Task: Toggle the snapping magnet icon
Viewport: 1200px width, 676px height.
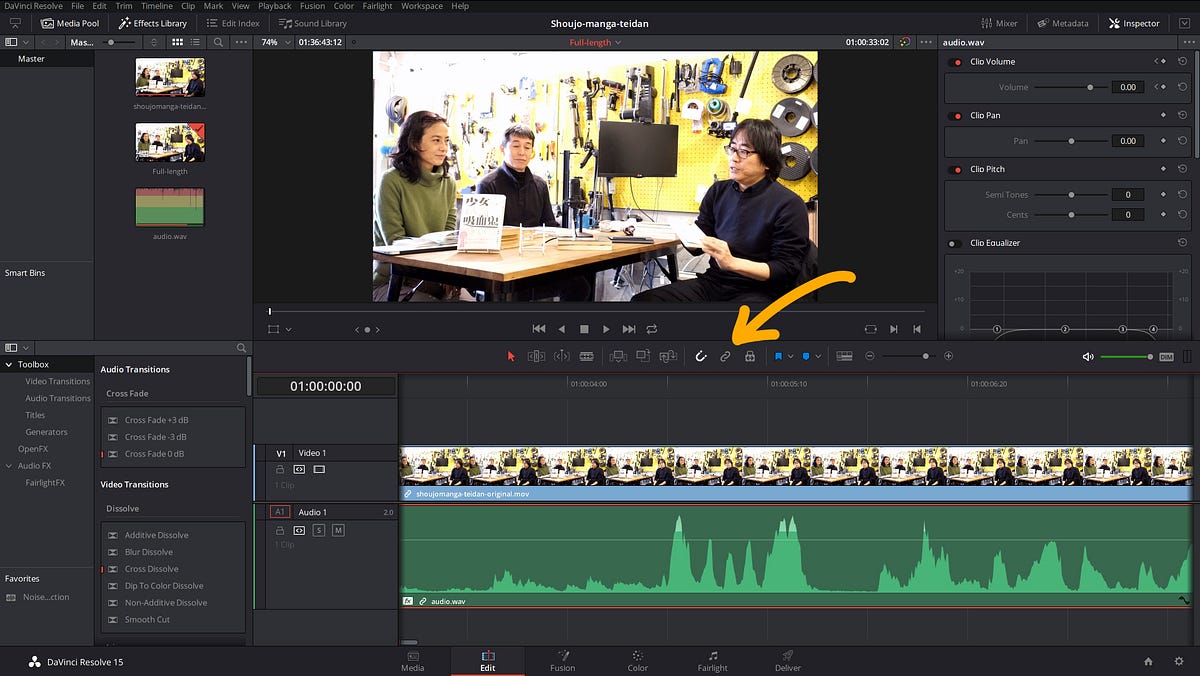Action: coord(701,356)
